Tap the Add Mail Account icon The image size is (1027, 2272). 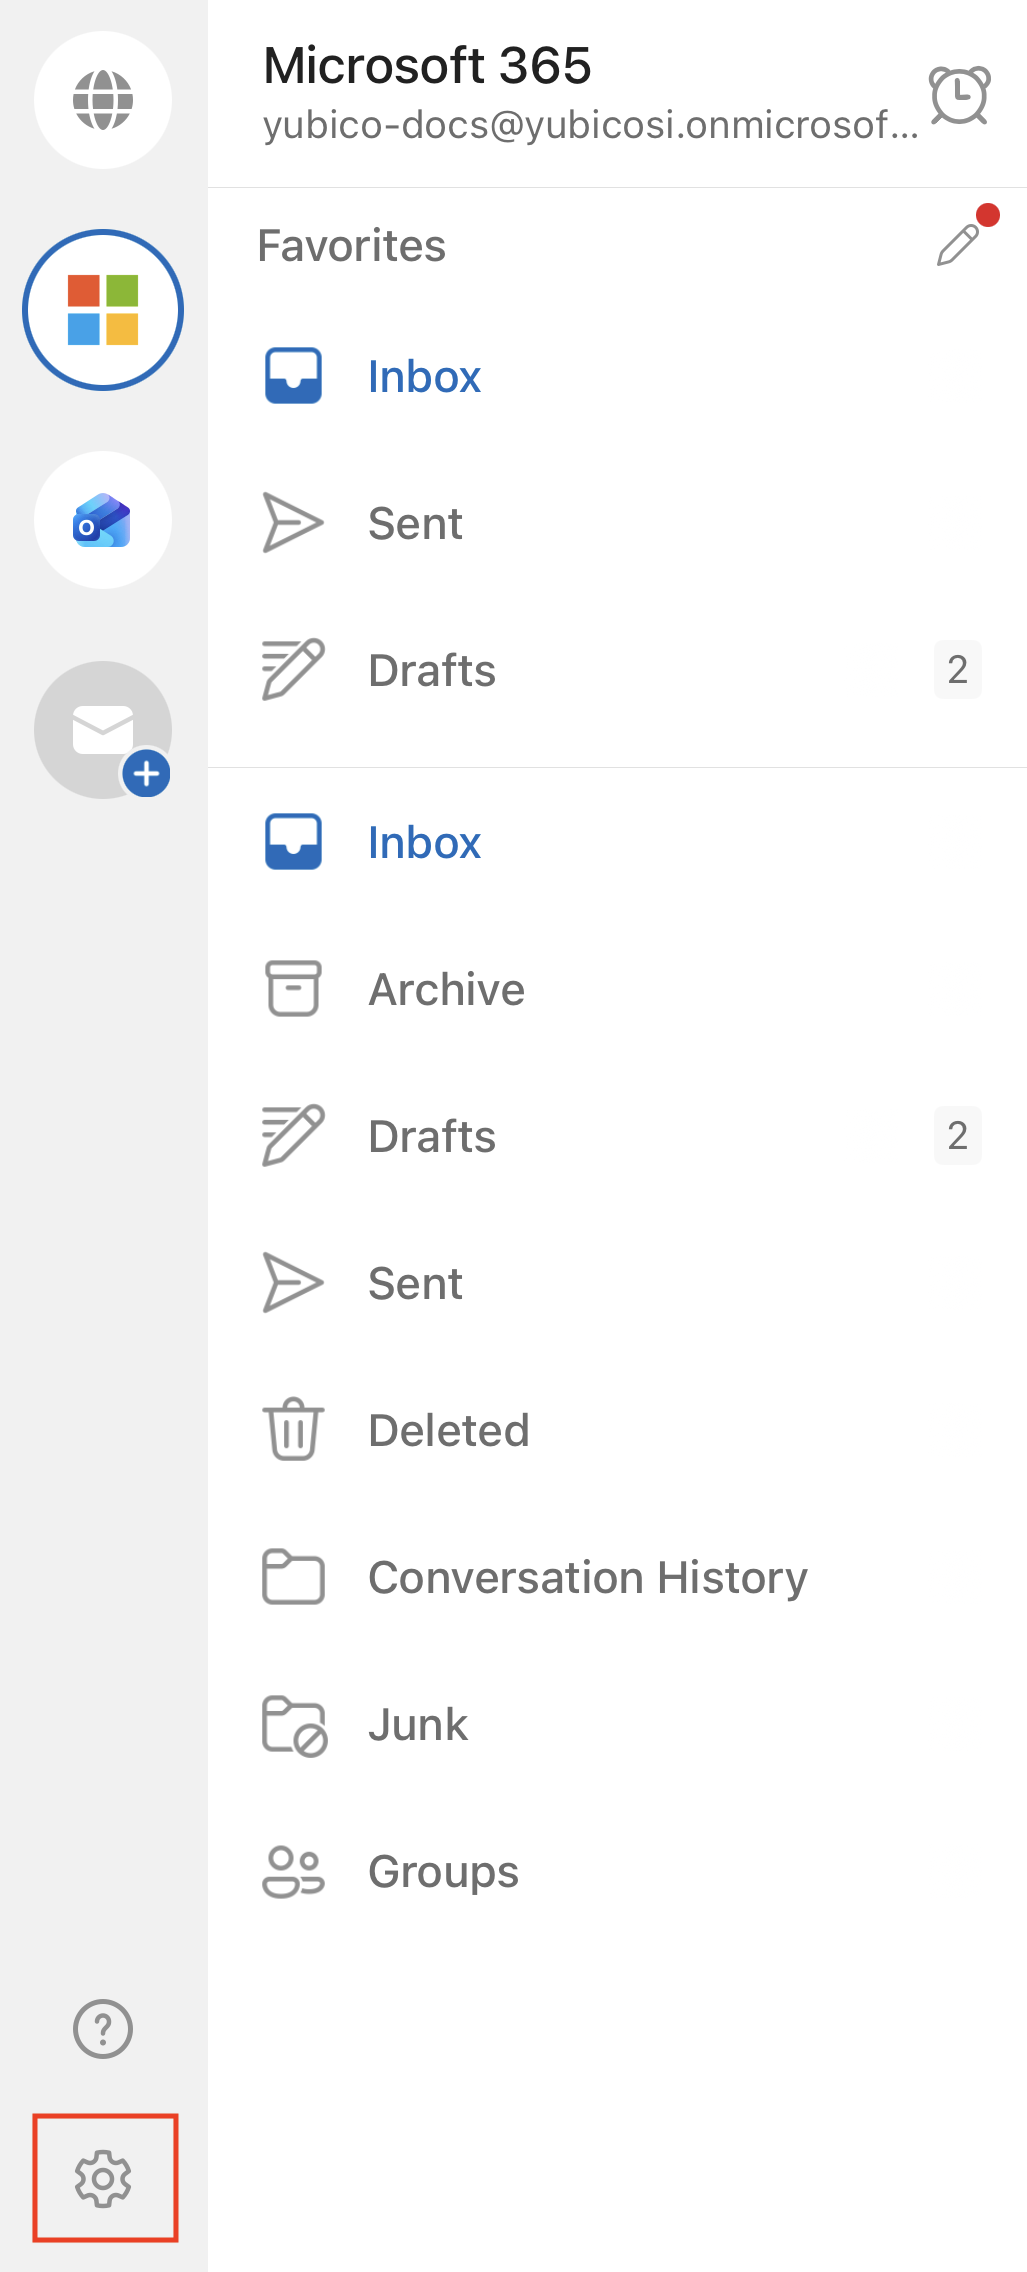point(103,730)
